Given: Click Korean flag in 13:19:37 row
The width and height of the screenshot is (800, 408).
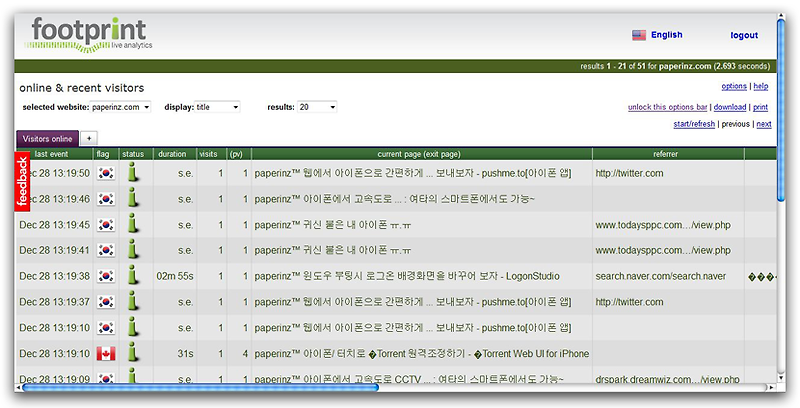Looking at the screenshot, I should (106, 302).
